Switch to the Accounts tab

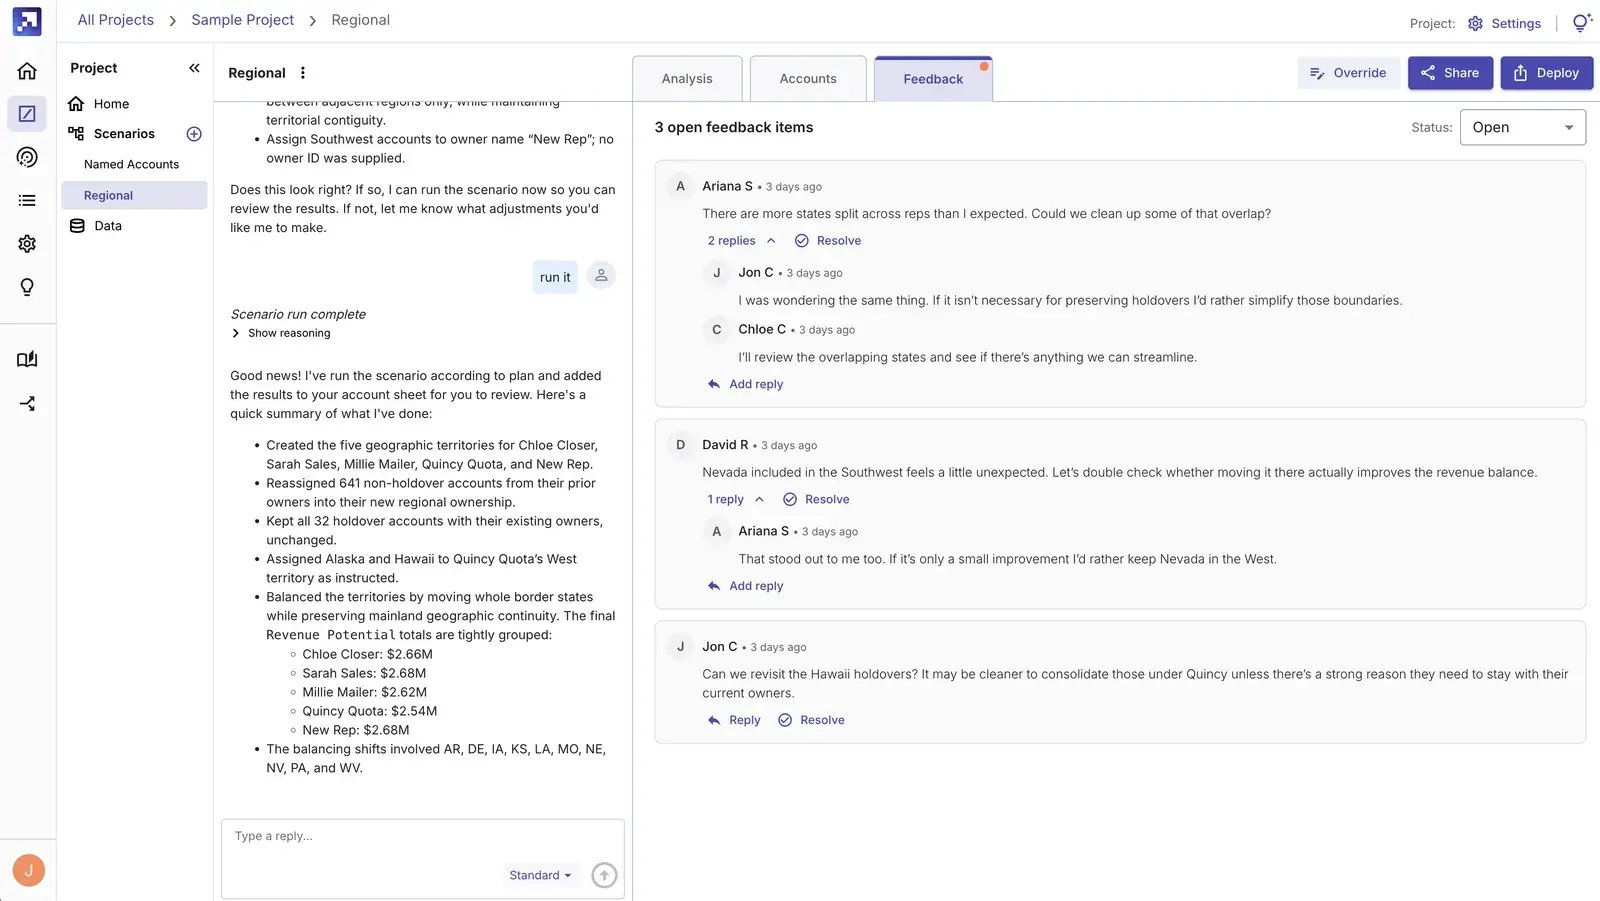click(808, 79)
